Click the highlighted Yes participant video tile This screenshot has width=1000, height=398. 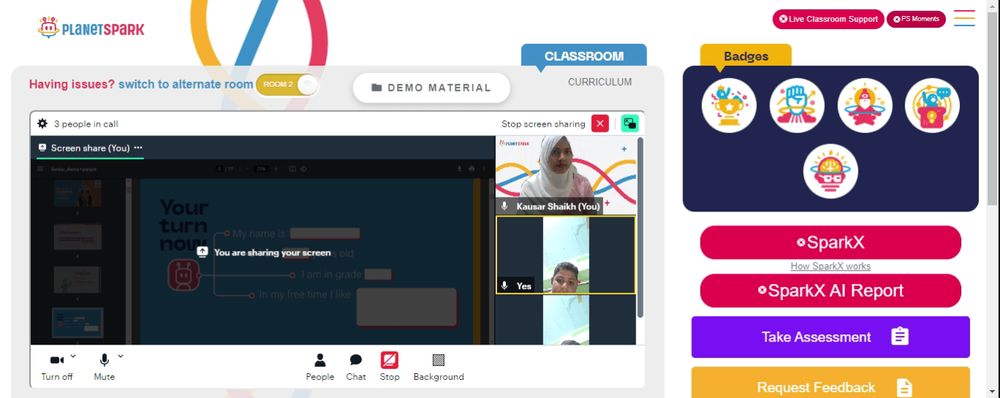pyautogui.click(x=566, y=255)
